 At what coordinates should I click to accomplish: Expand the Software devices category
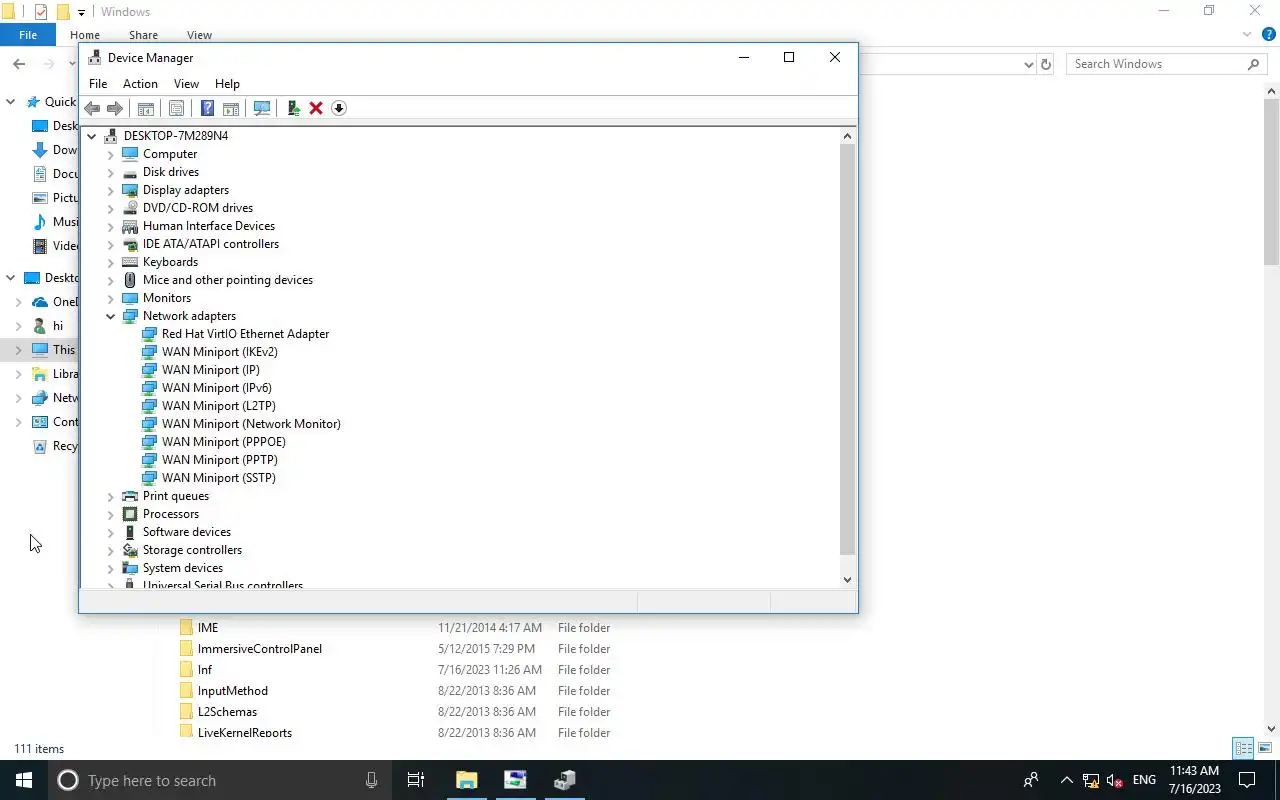[x=111, y=532]
